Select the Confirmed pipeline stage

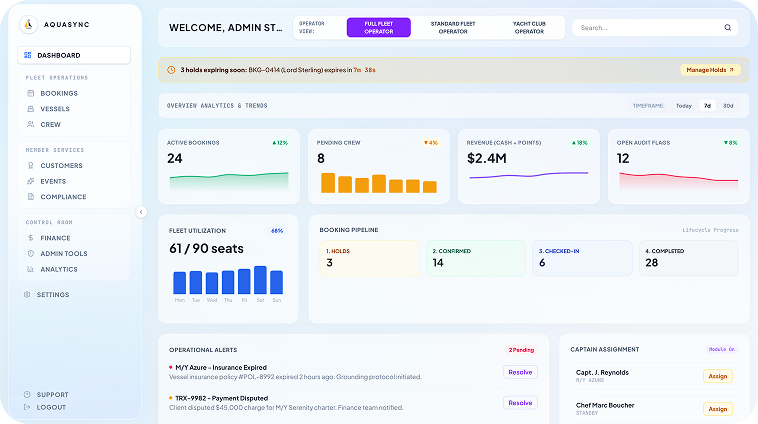476,258
